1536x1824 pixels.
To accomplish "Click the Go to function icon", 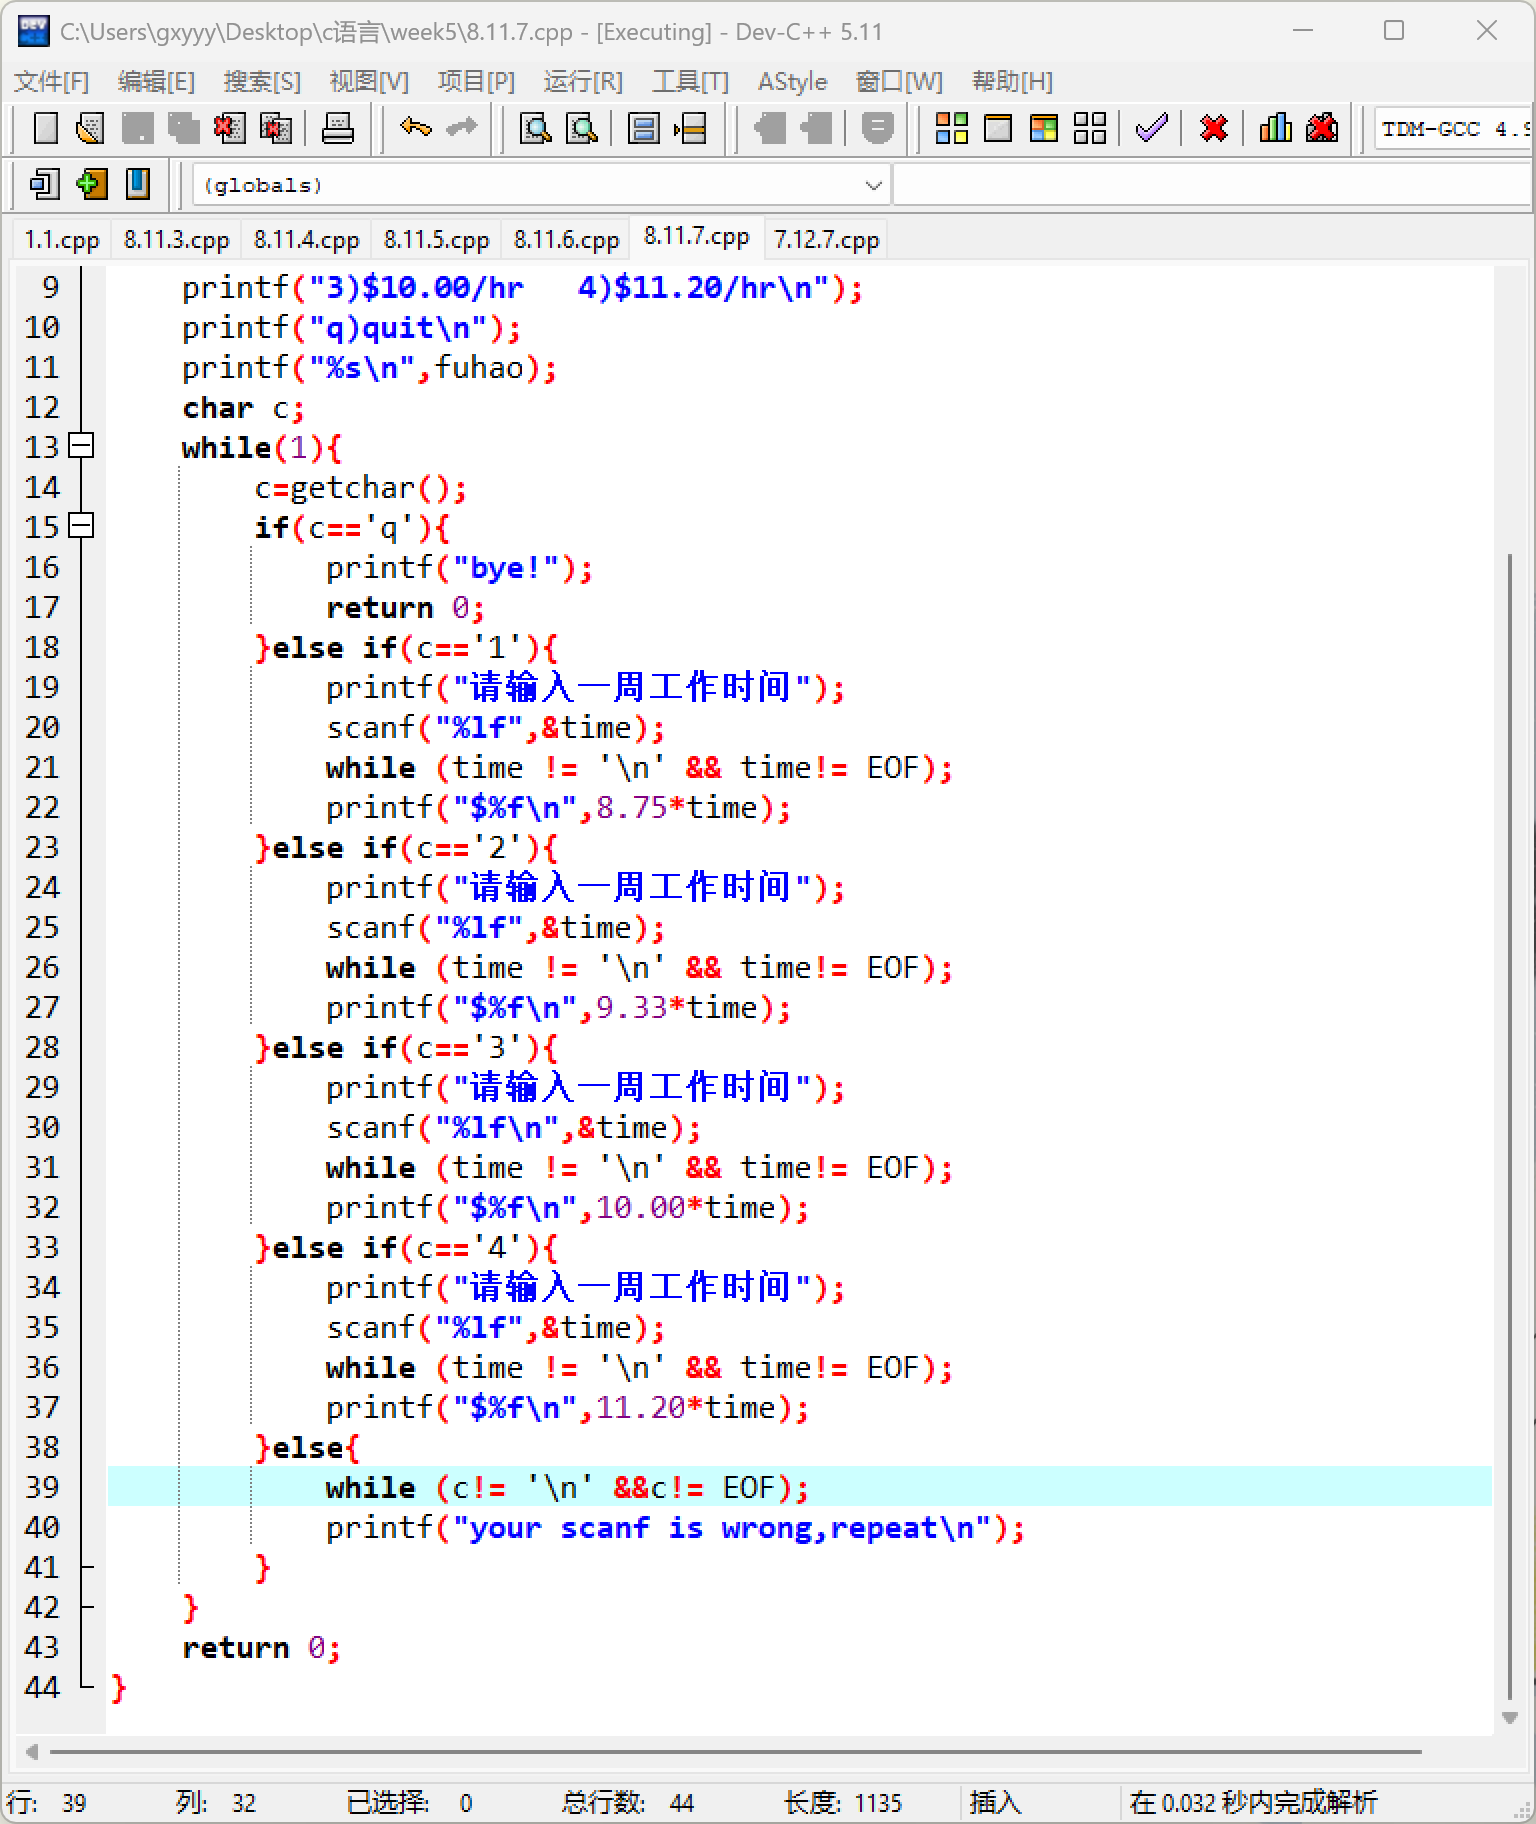I will (x=644, y=128).
